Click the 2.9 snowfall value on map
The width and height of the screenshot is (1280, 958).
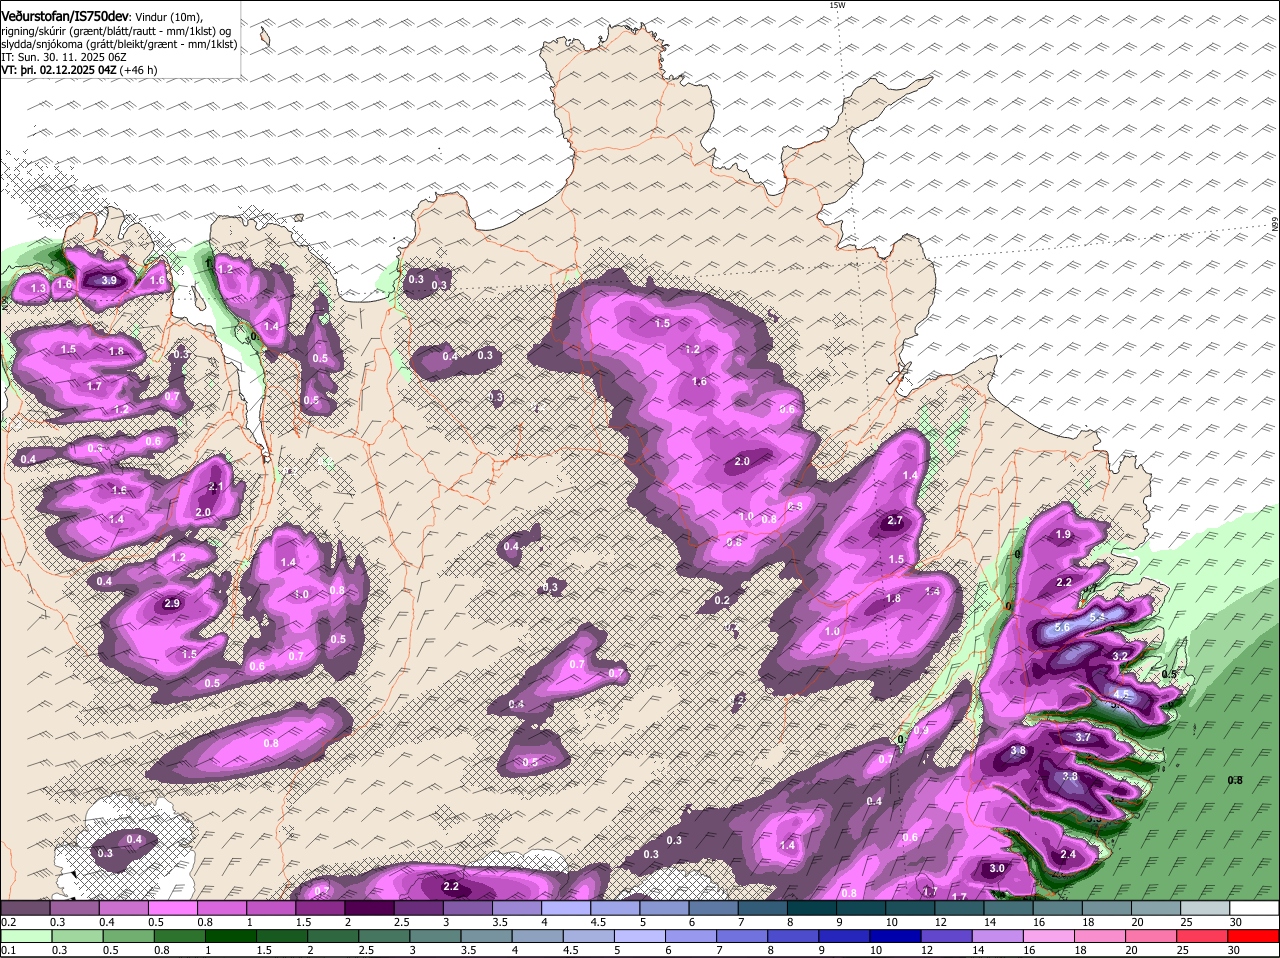171,603
